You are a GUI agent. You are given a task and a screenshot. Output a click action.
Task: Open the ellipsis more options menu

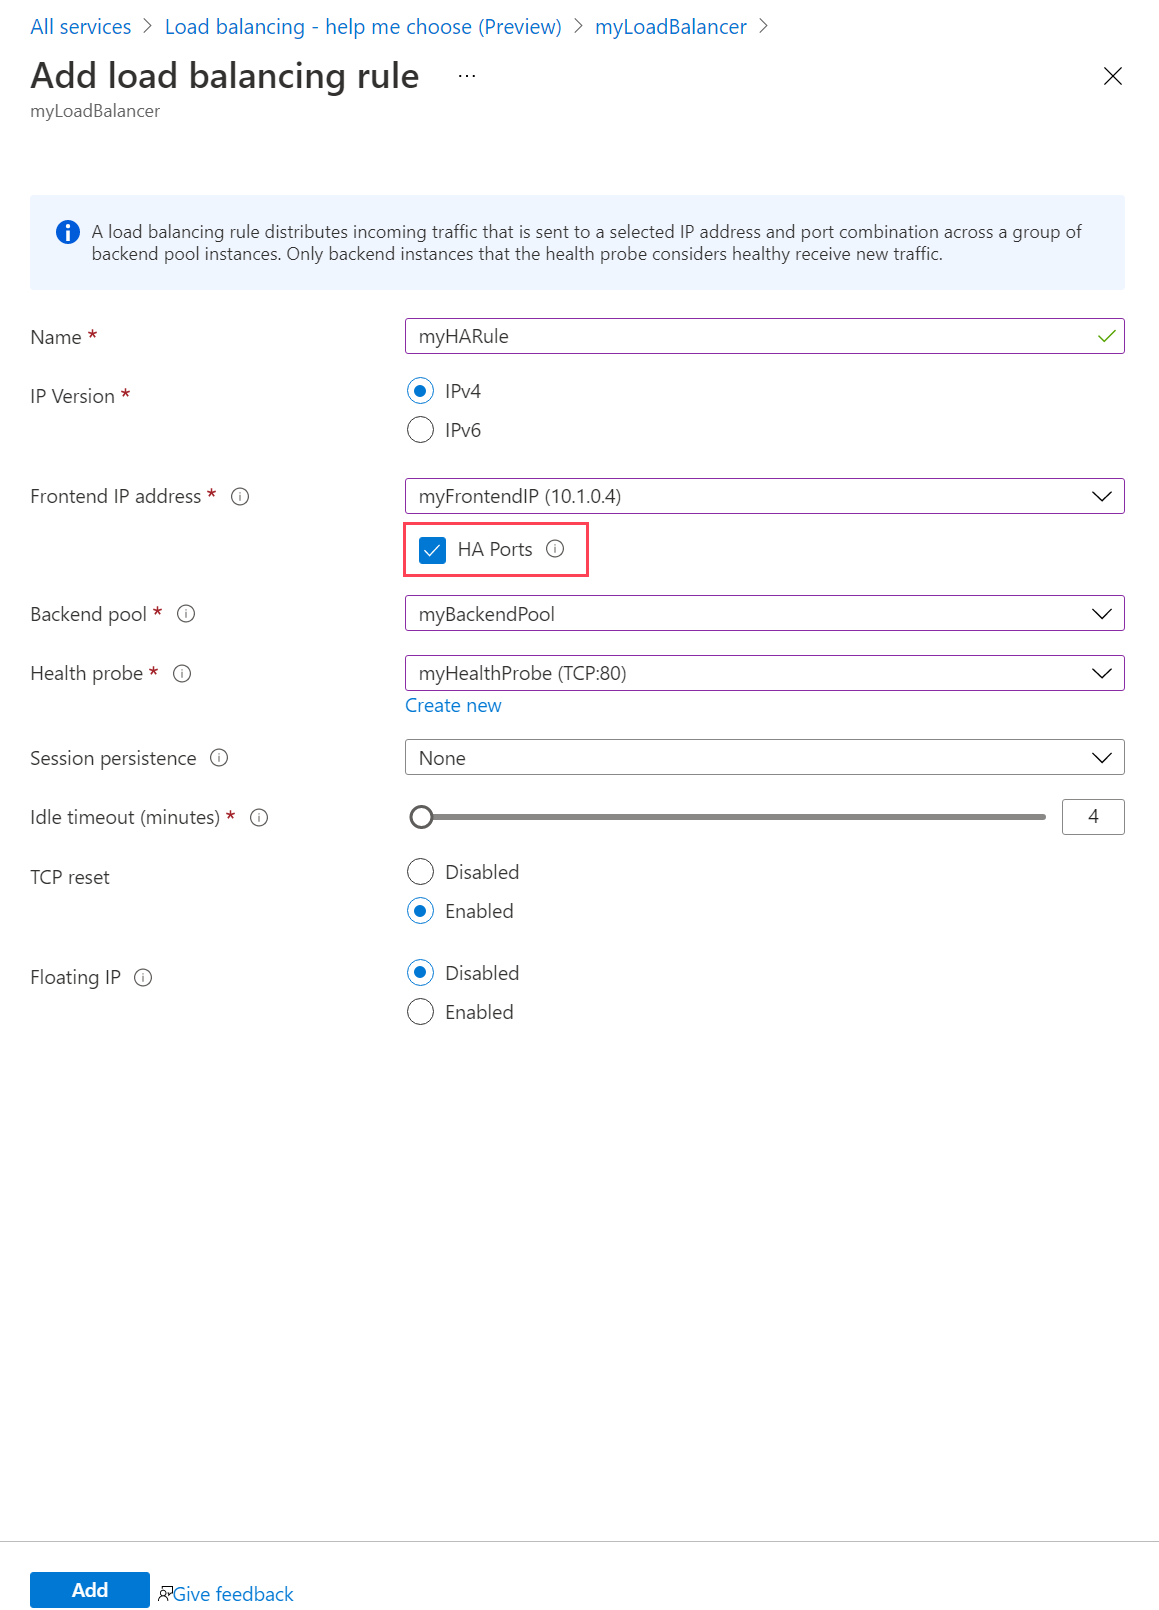(x=467, y=76)
